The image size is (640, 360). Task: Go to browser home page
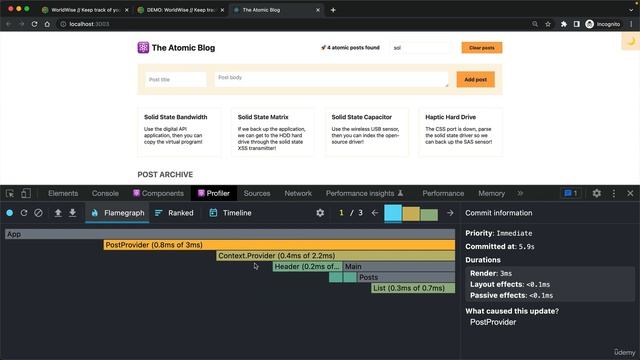pyautogui.click(x=47, y=24)
